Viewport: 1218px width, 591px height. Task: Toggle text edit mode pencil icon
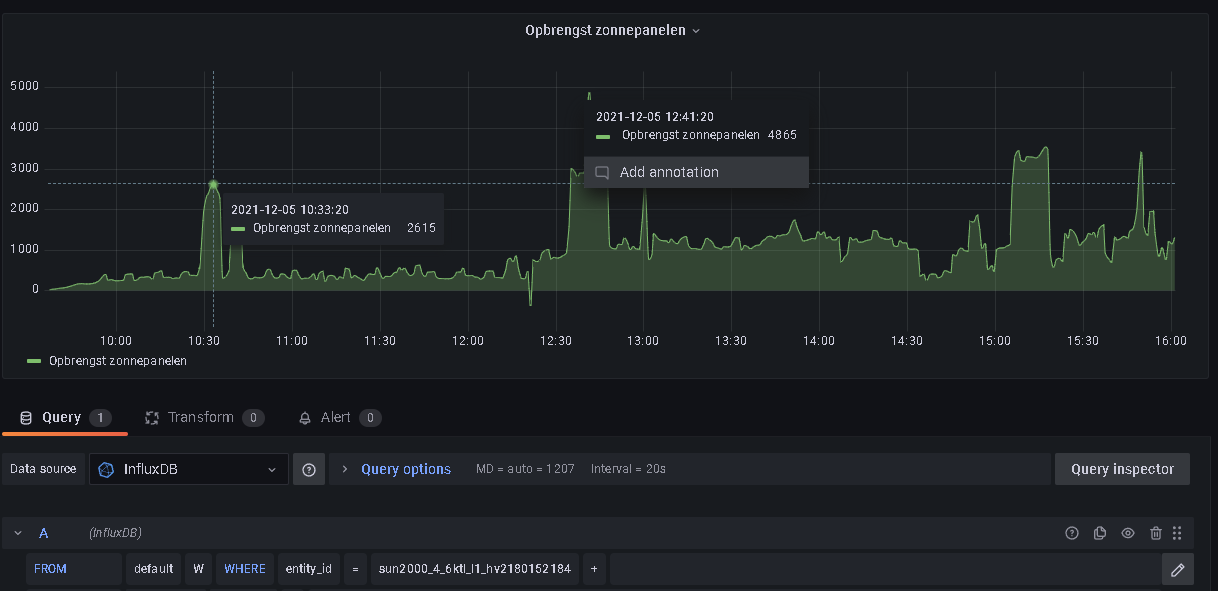[x=1178, y=569]
